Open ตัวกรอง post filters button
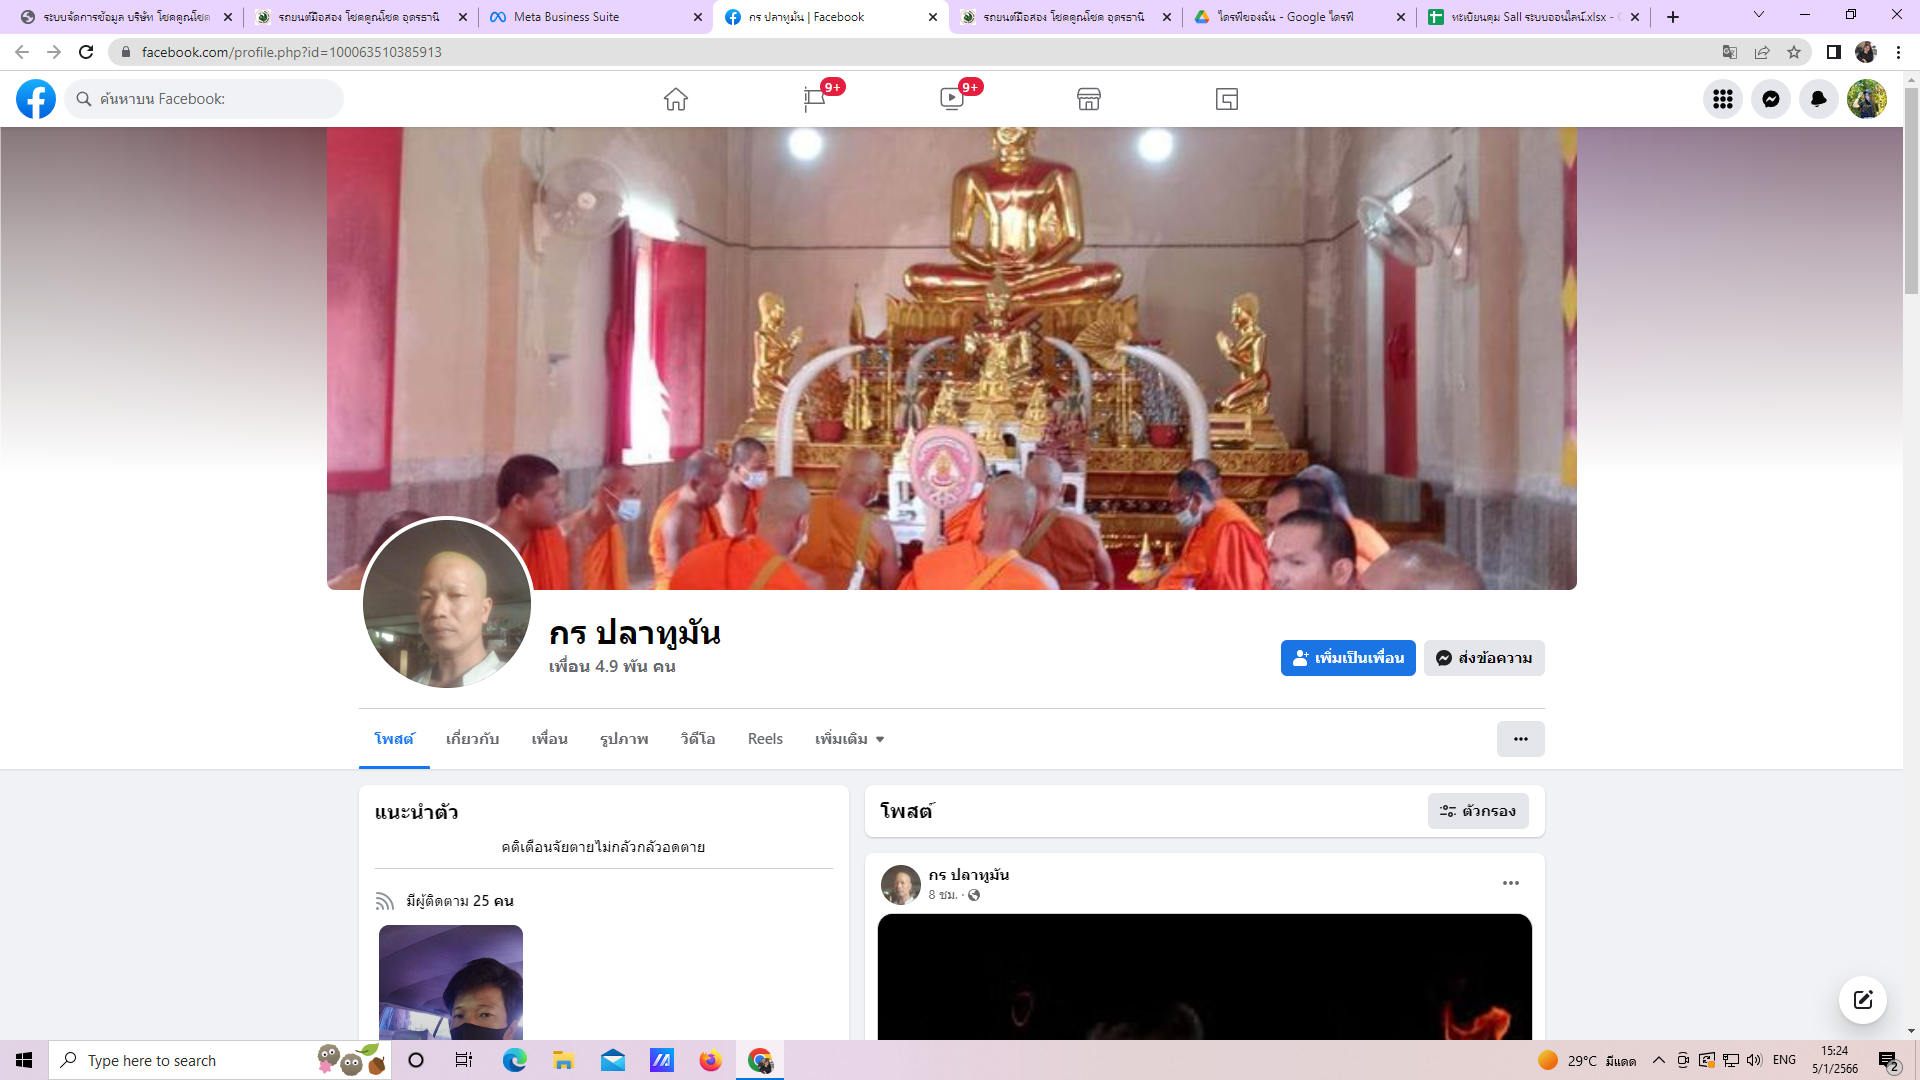The height and width of the screenshot is (1080, 1920). click(1477, 811)
